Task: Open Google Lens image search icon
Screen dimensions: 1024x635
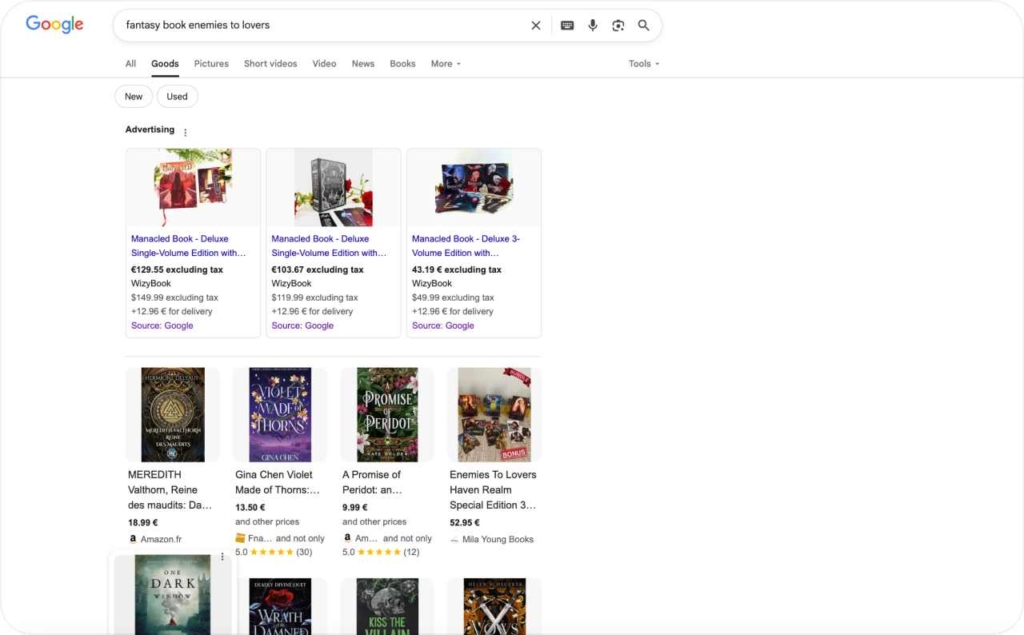Action: [618, 25]
